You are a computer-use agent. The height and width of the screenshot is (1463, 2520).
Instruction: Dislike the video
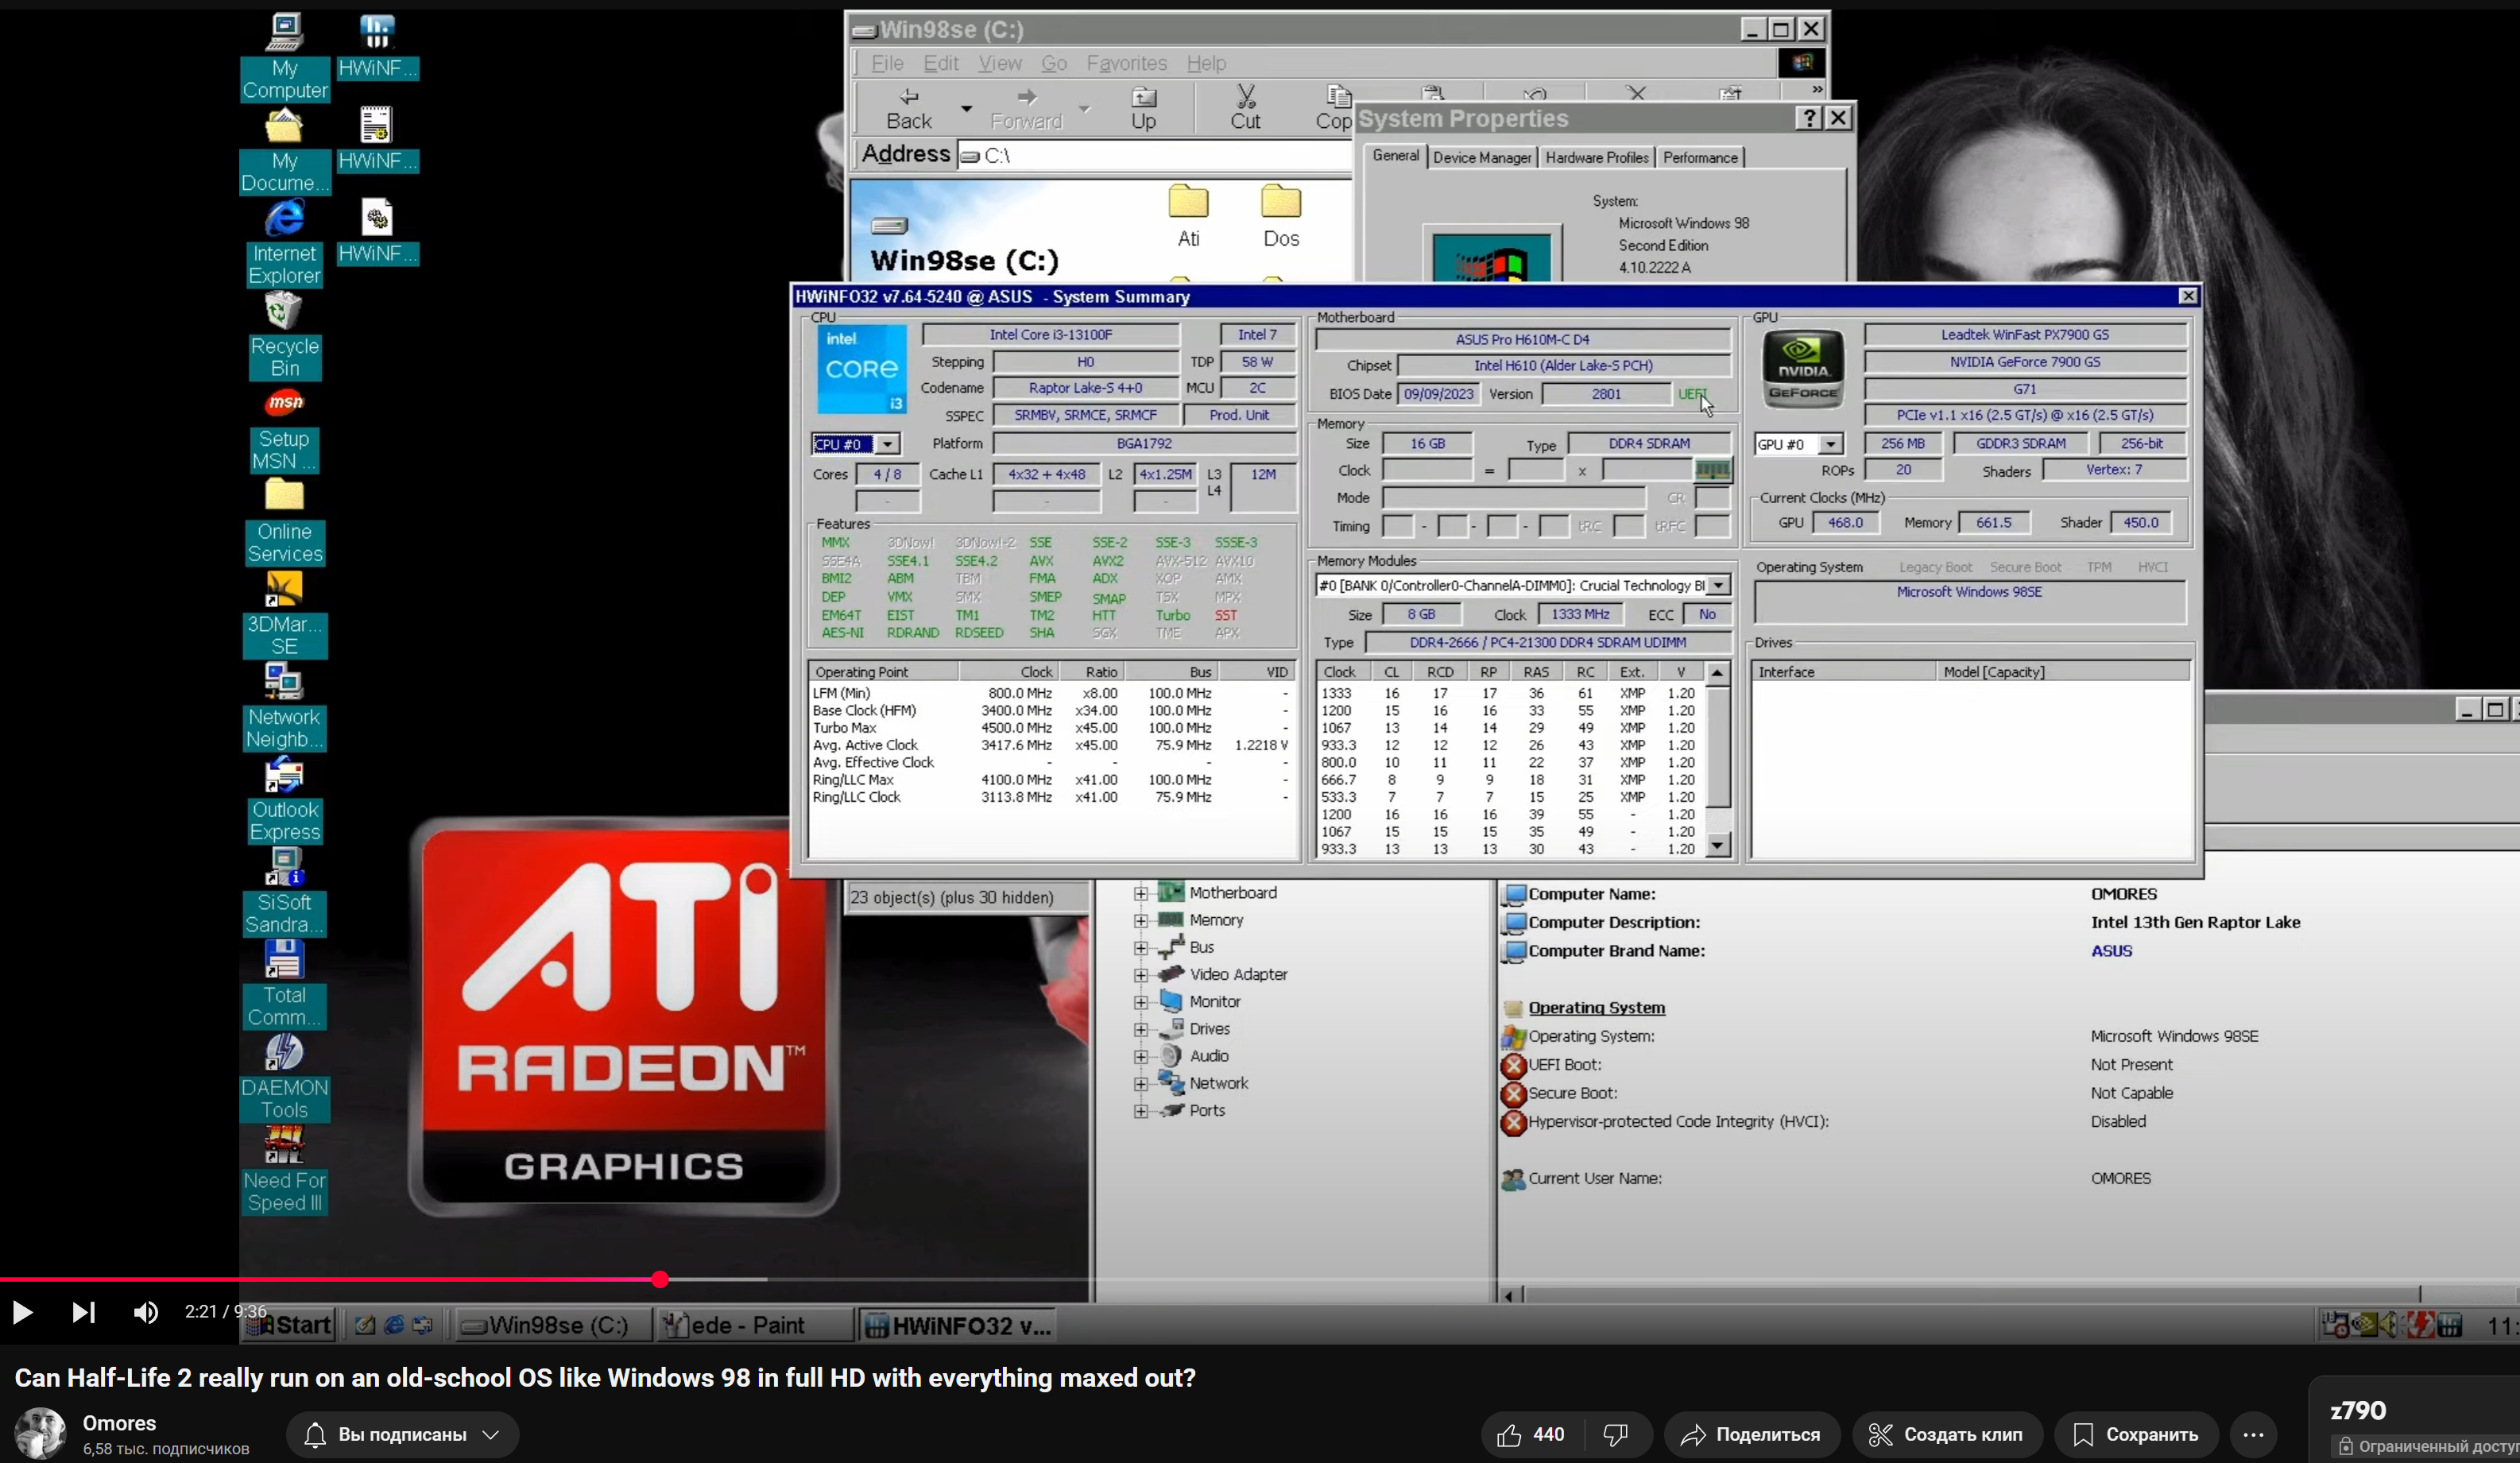pos(1616,1435)
